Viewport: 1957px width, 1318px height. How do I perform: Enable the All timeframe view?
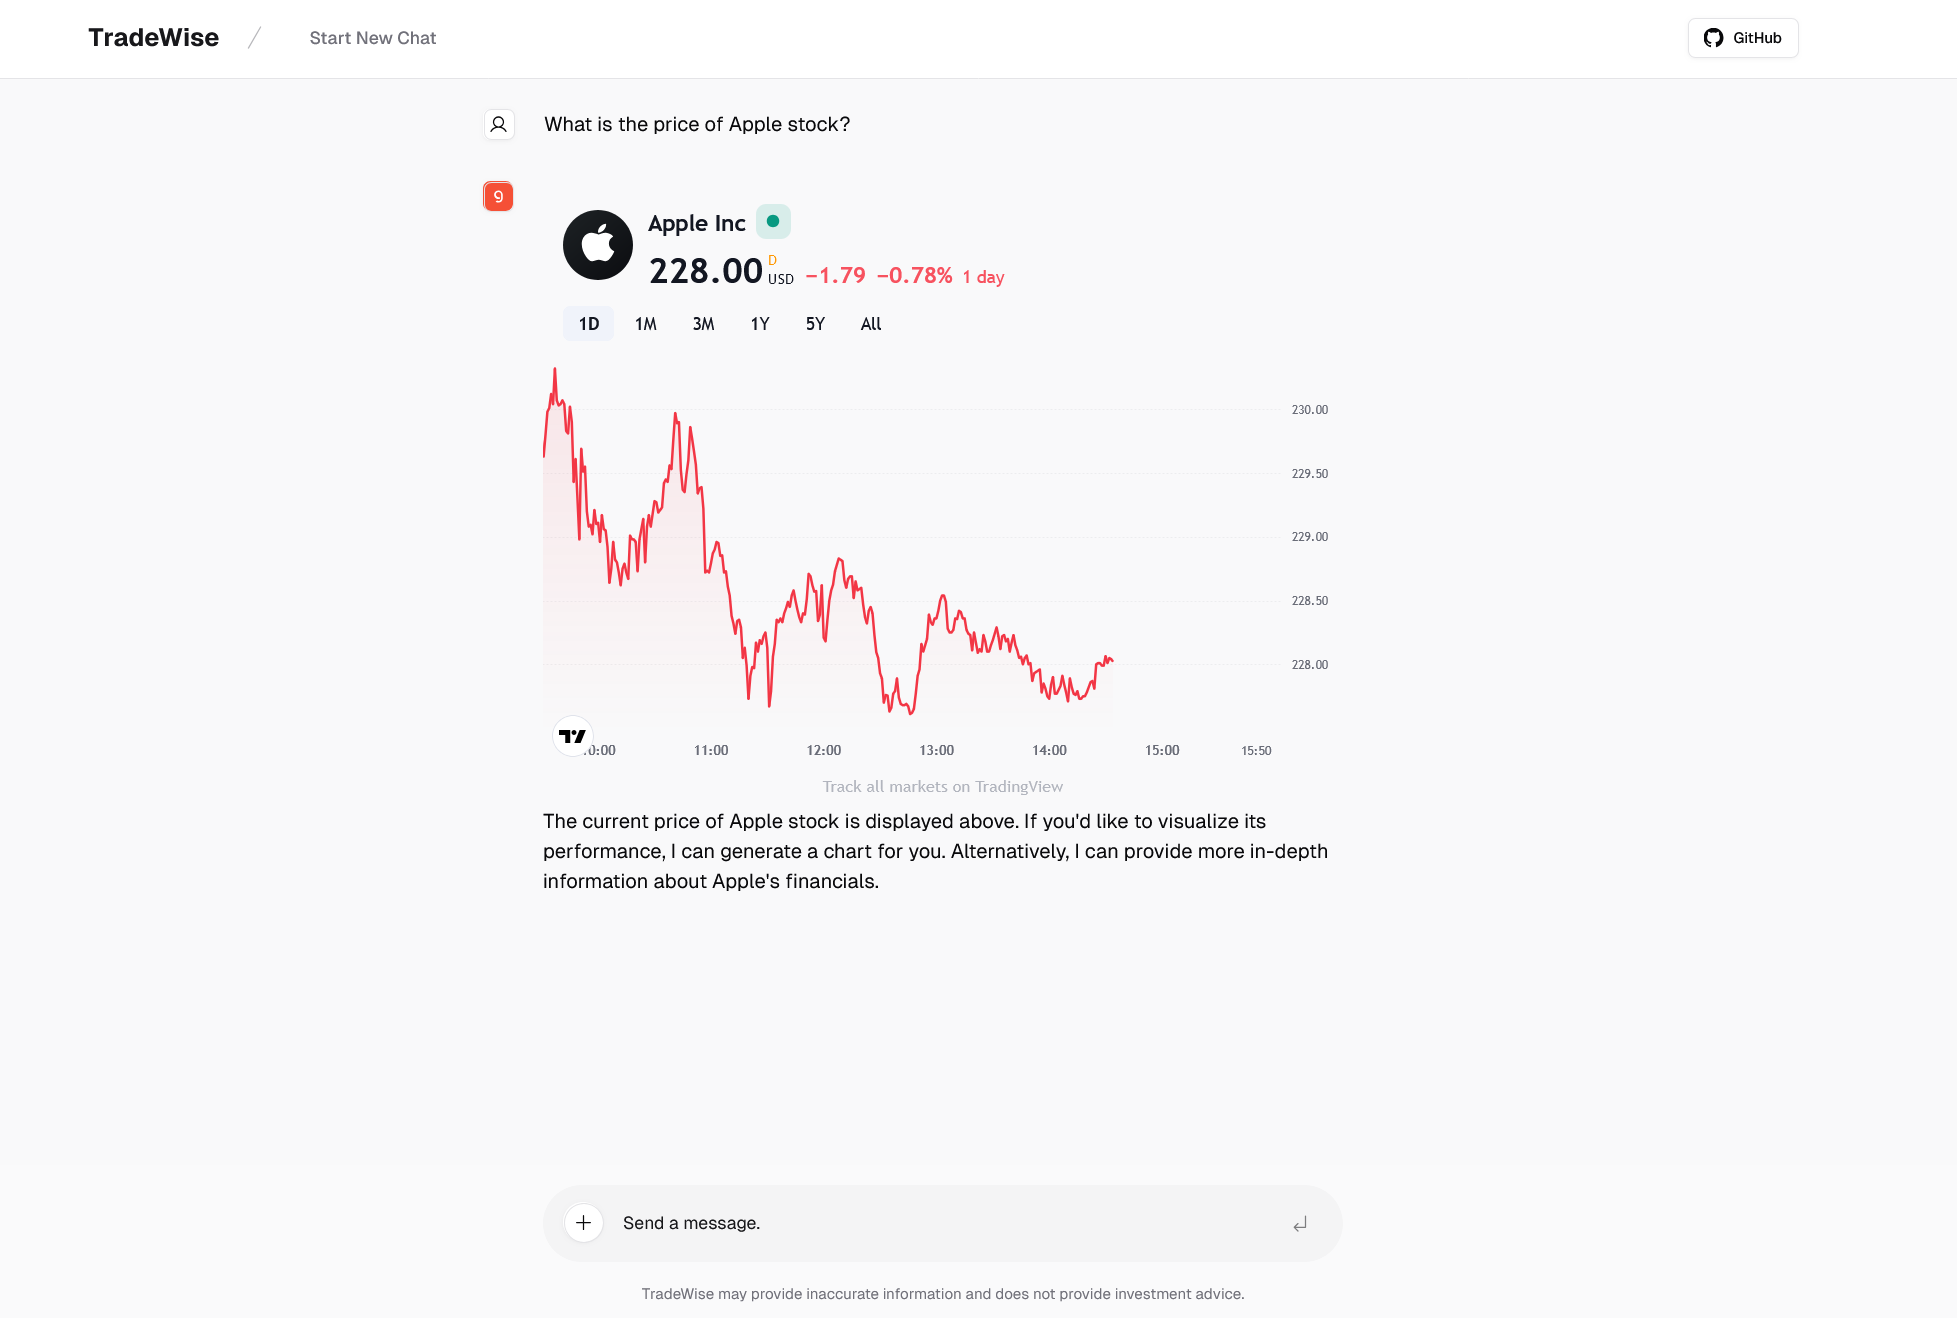(870, 323)
